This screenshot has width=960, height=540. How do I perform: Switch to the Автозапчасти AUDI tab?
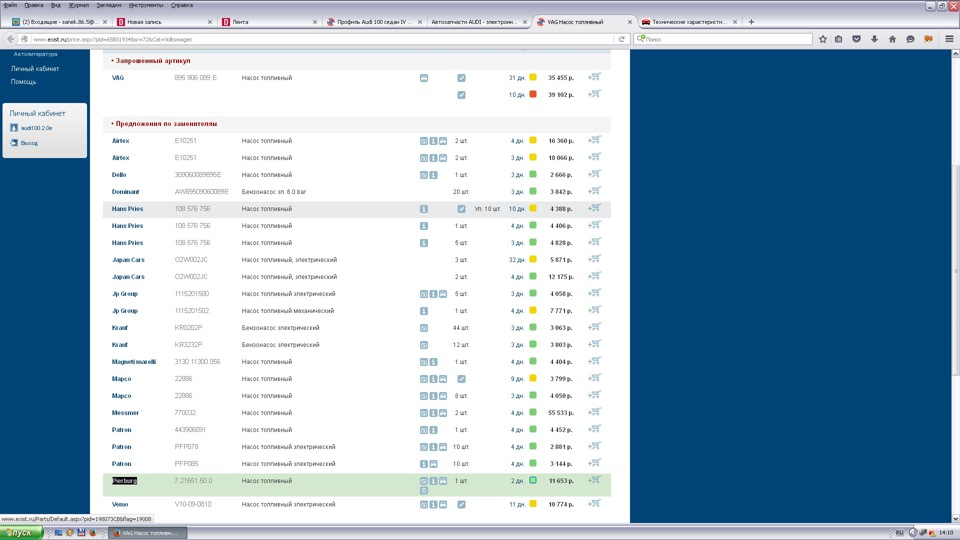[x=478, y=22]
